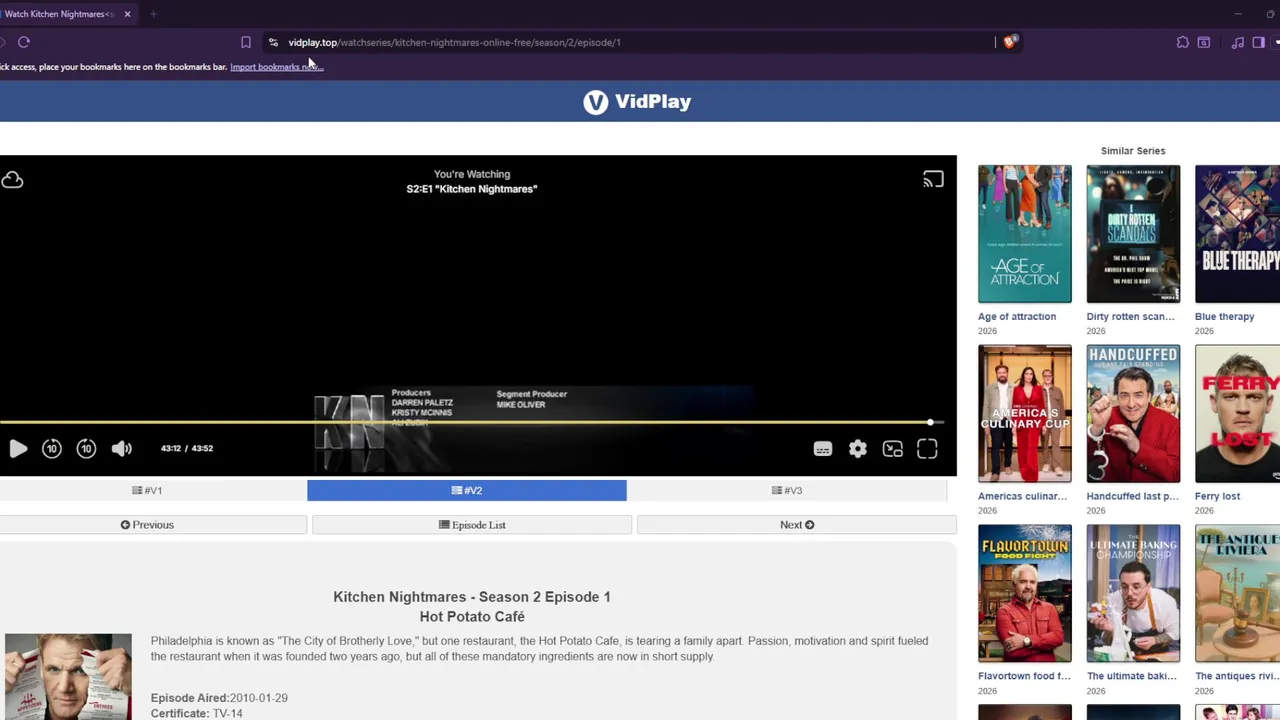The width and height of the screenshot is (1280, 720).
Task: Click the Americas culinar... title link
Action: coord(1022,497)
